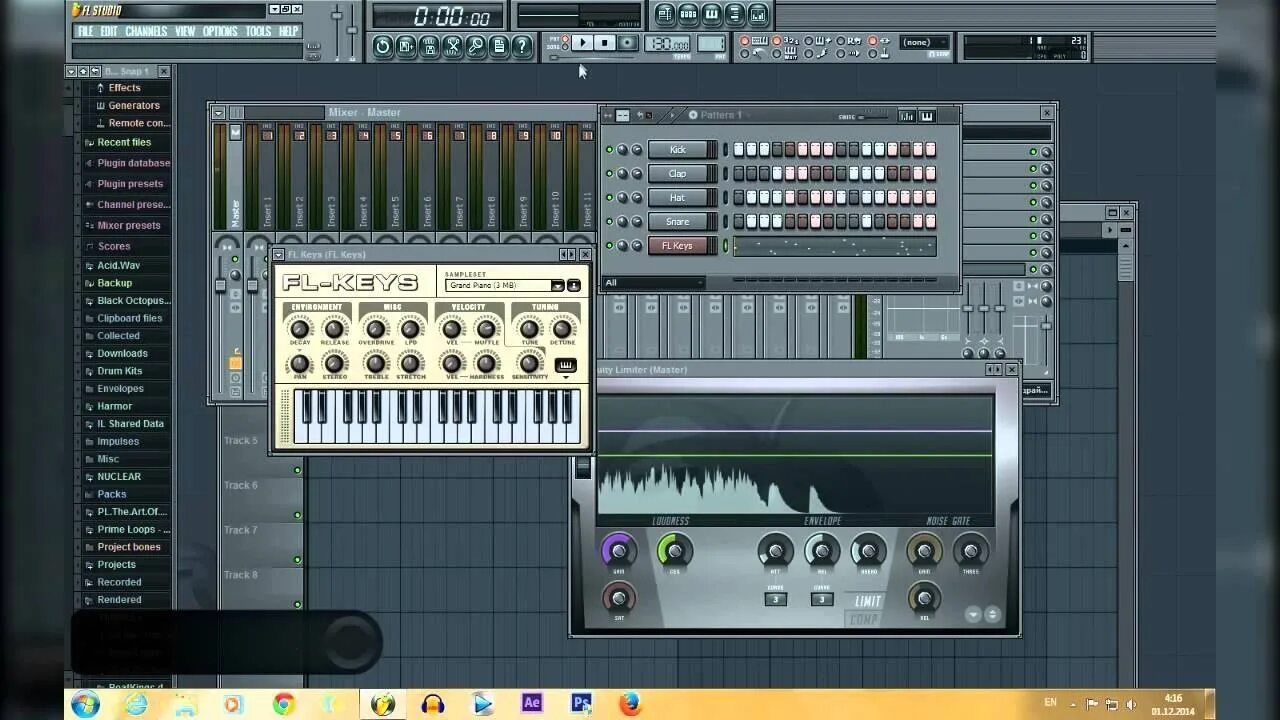Expand the Generators browser folder
Screen dimensions: 1280x720
click(x=133, y=106)
